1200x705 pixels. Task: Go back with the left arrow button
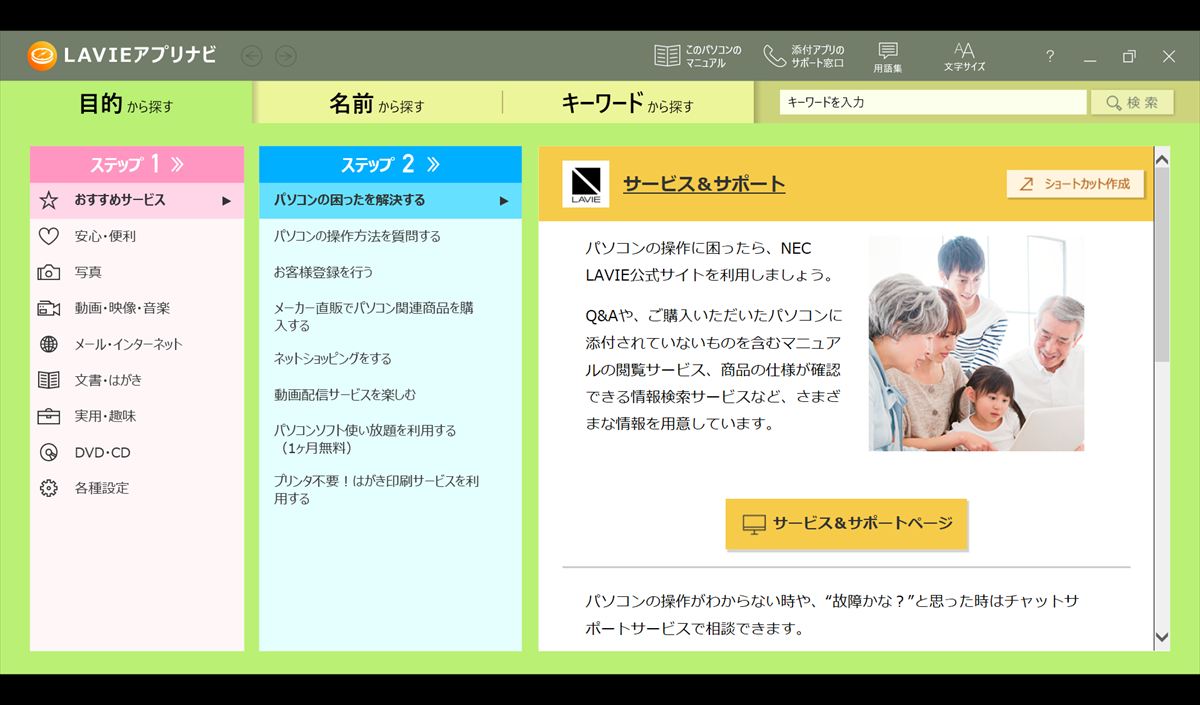point(252,56)
